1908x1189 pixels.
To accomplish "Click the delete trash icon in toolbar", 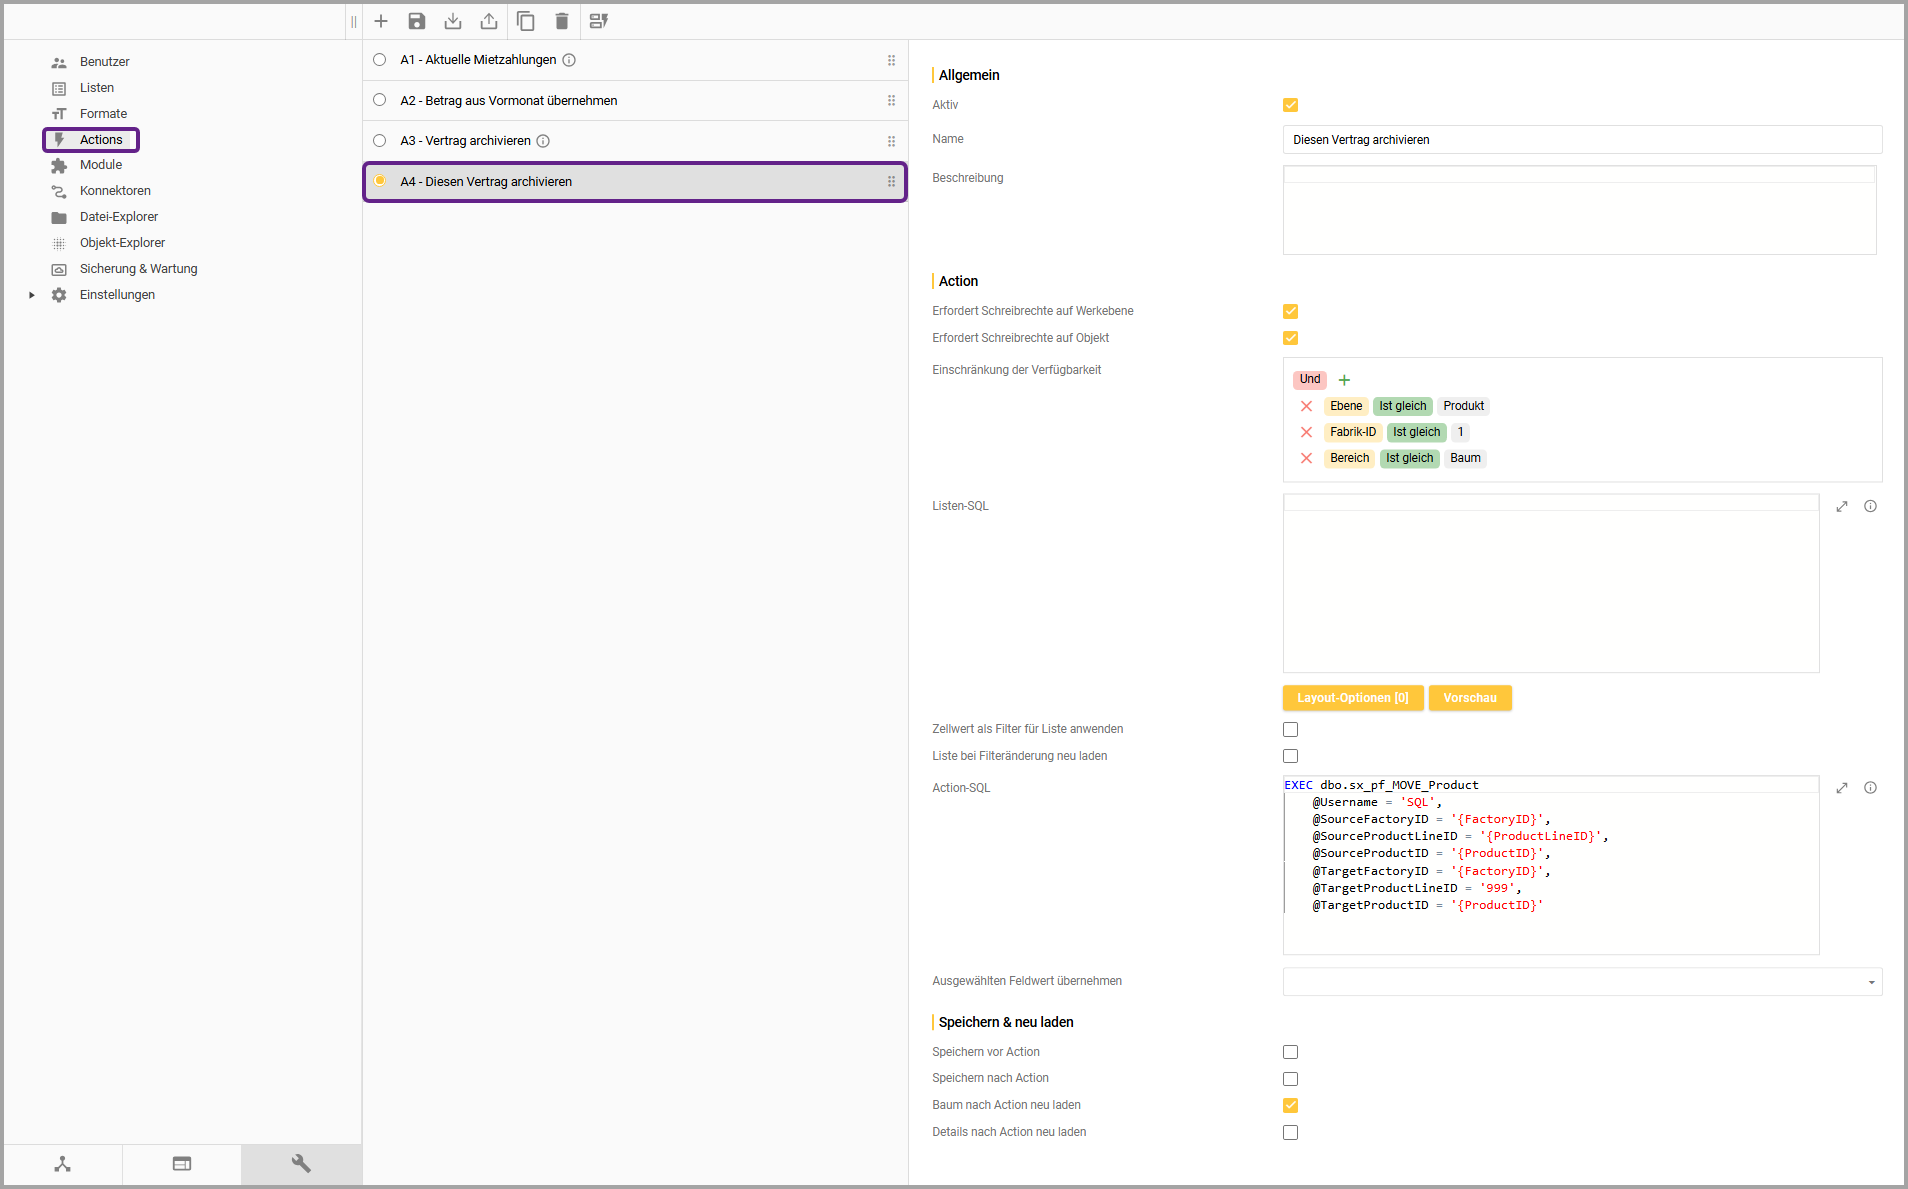I will pos(561,21).
